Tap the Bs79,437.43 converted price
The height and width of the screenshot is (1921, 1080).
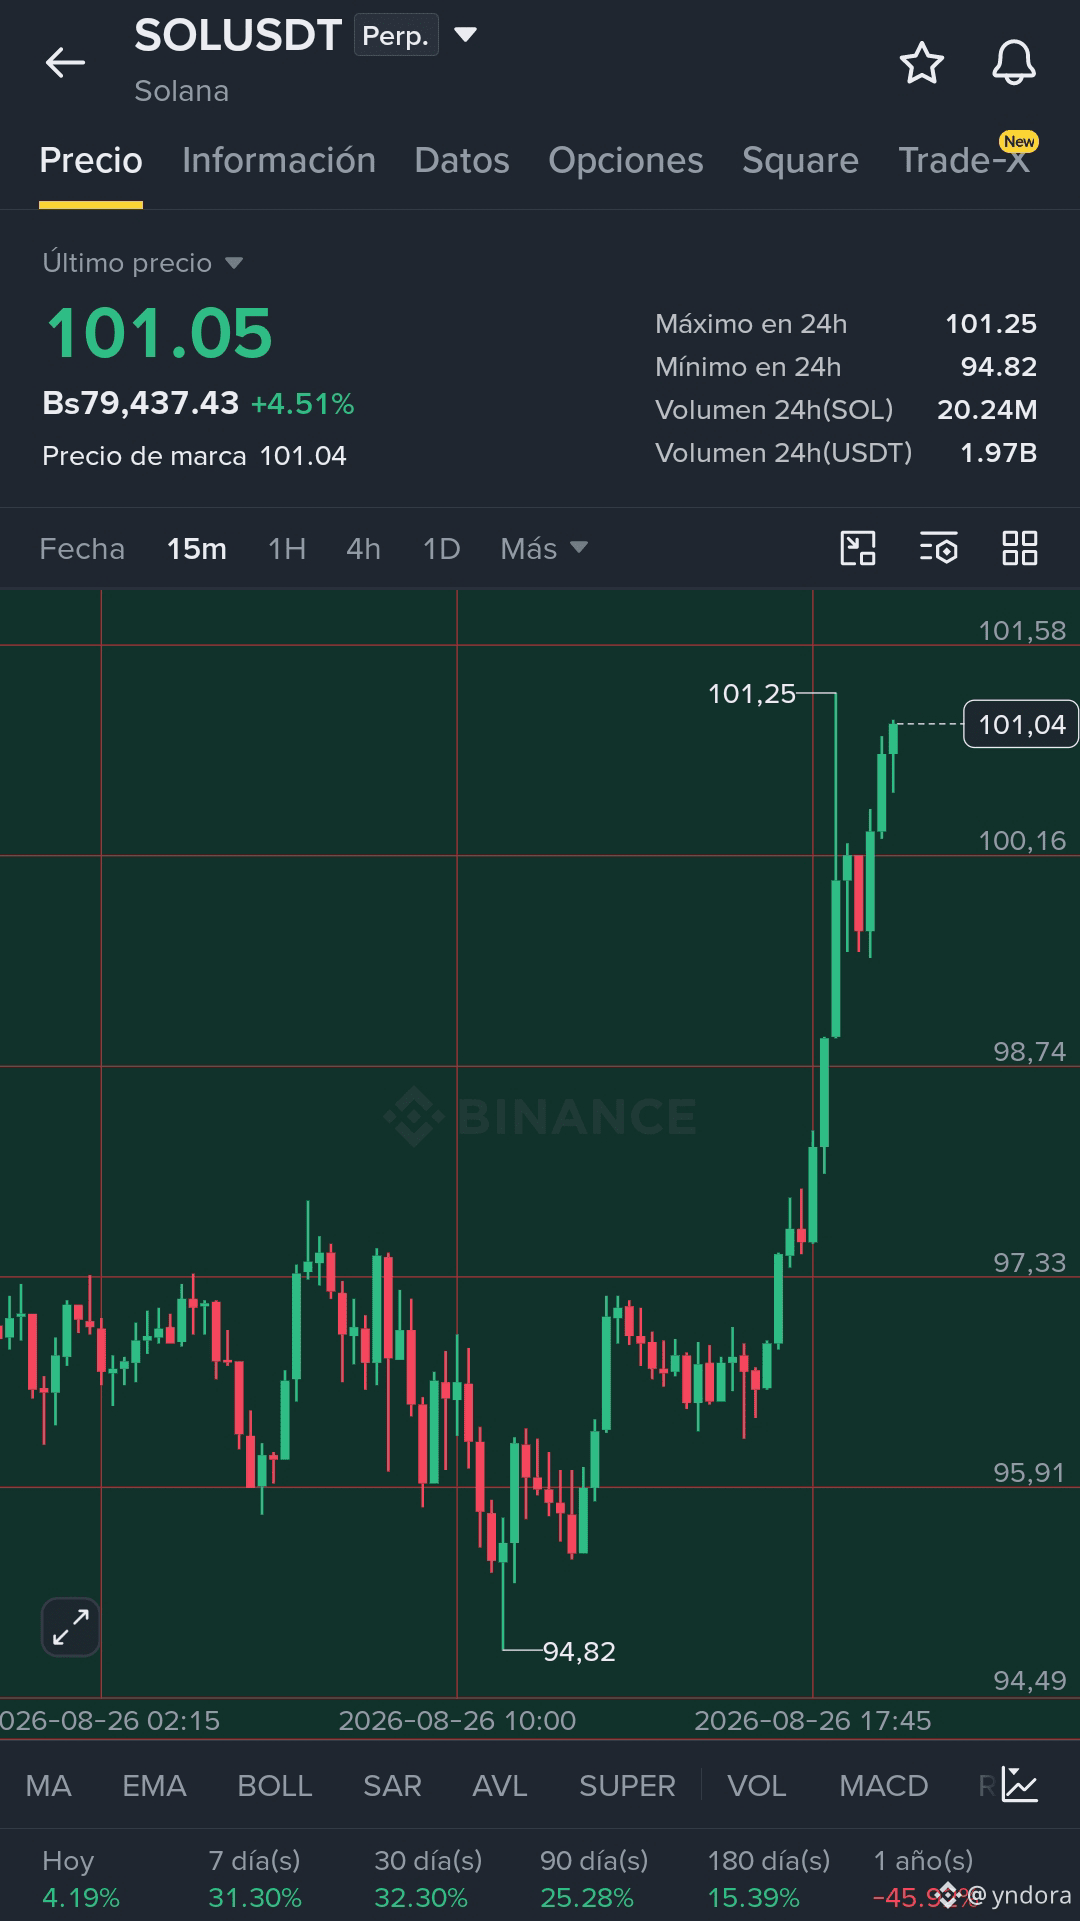click(x=141, y=403)
